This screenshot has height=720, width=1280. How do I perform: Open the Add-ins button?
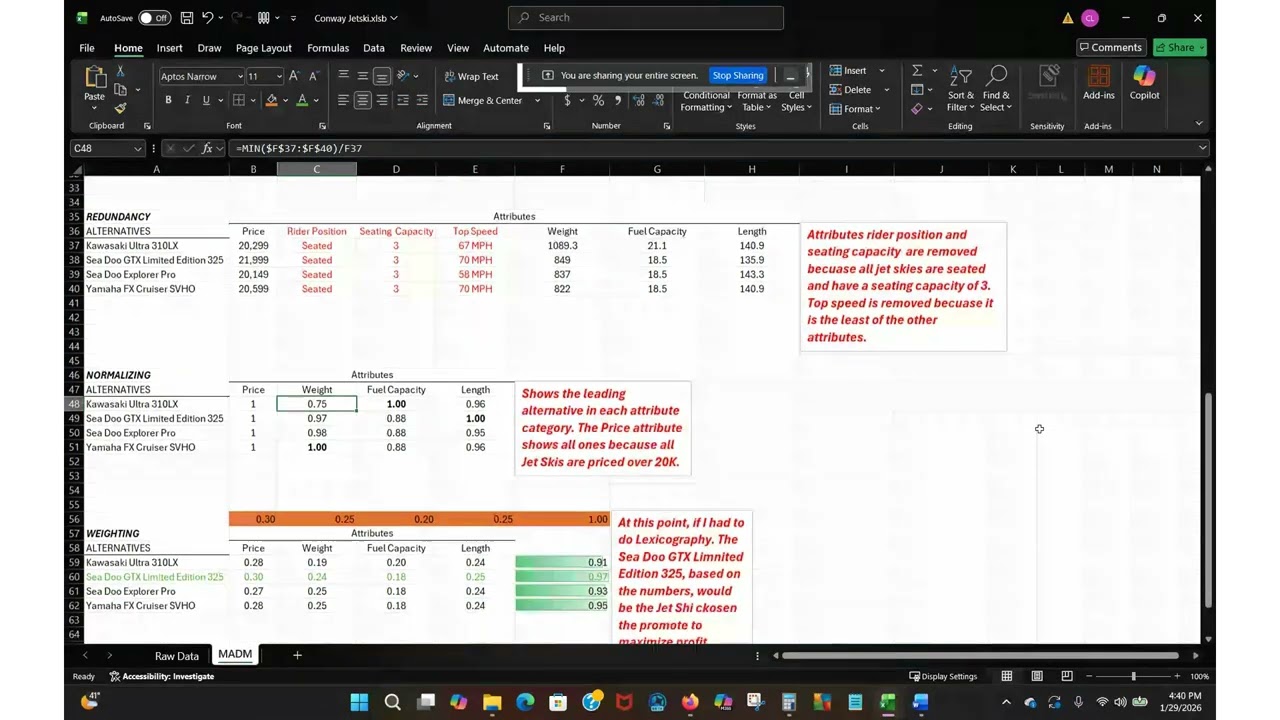point(1098,83)
